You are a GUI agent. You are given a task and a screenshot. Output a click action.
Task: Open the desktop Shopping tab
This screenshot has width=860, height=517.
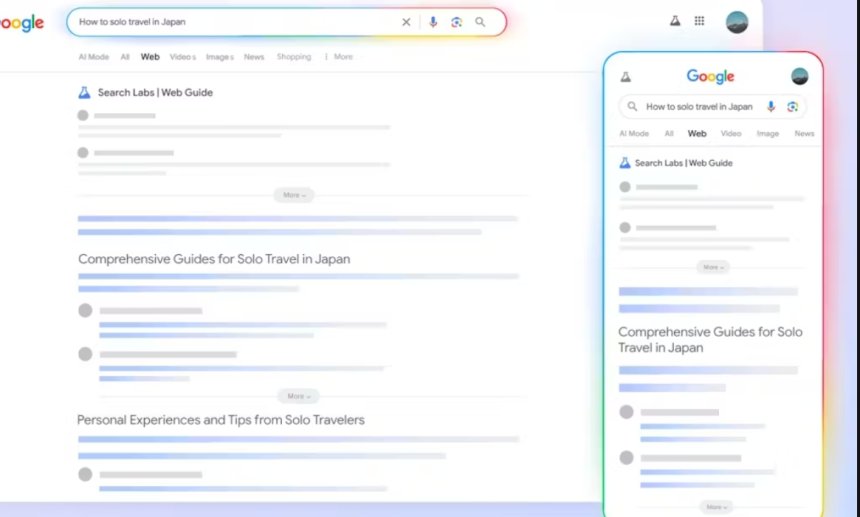tap(294, 56)
